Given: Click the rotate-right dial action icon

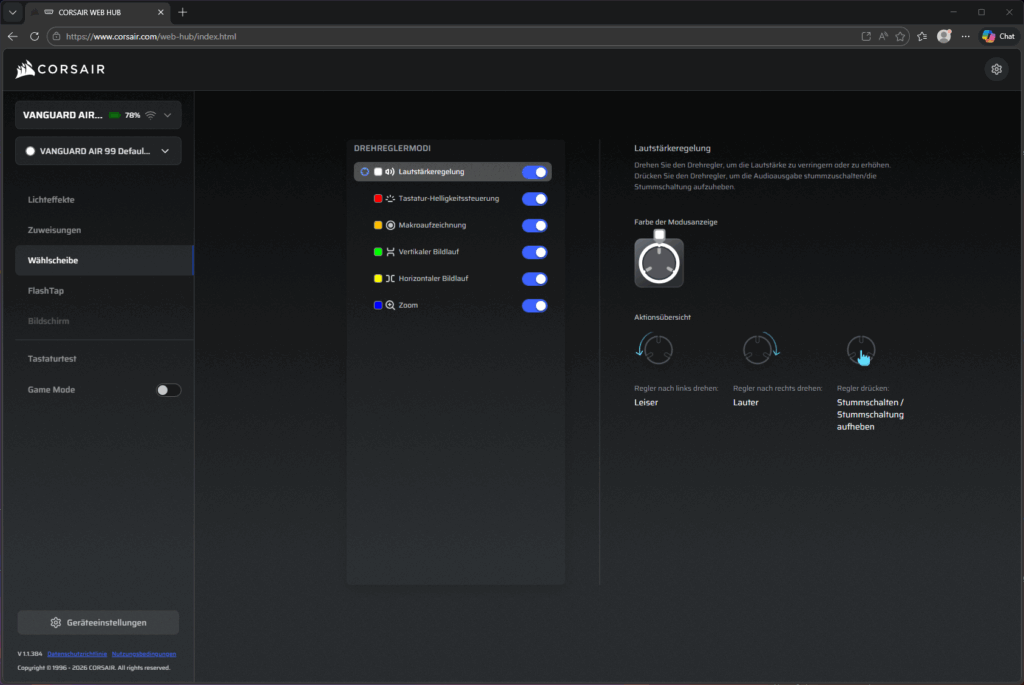Looking at the screenshot, I should click(x=760, y=349).
